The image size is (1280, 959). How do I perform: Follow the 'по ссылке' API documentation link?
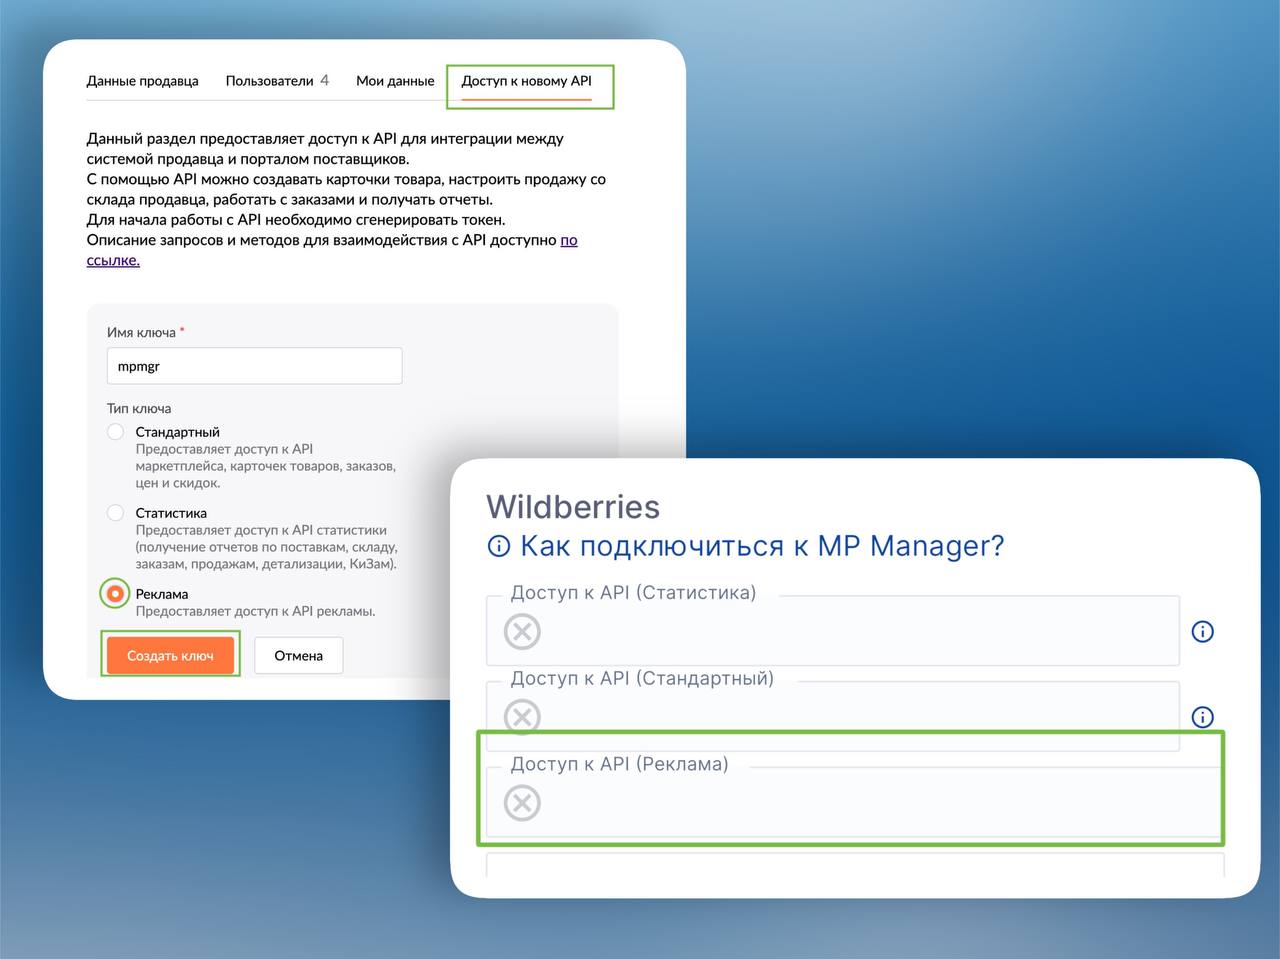coord(568,241)
